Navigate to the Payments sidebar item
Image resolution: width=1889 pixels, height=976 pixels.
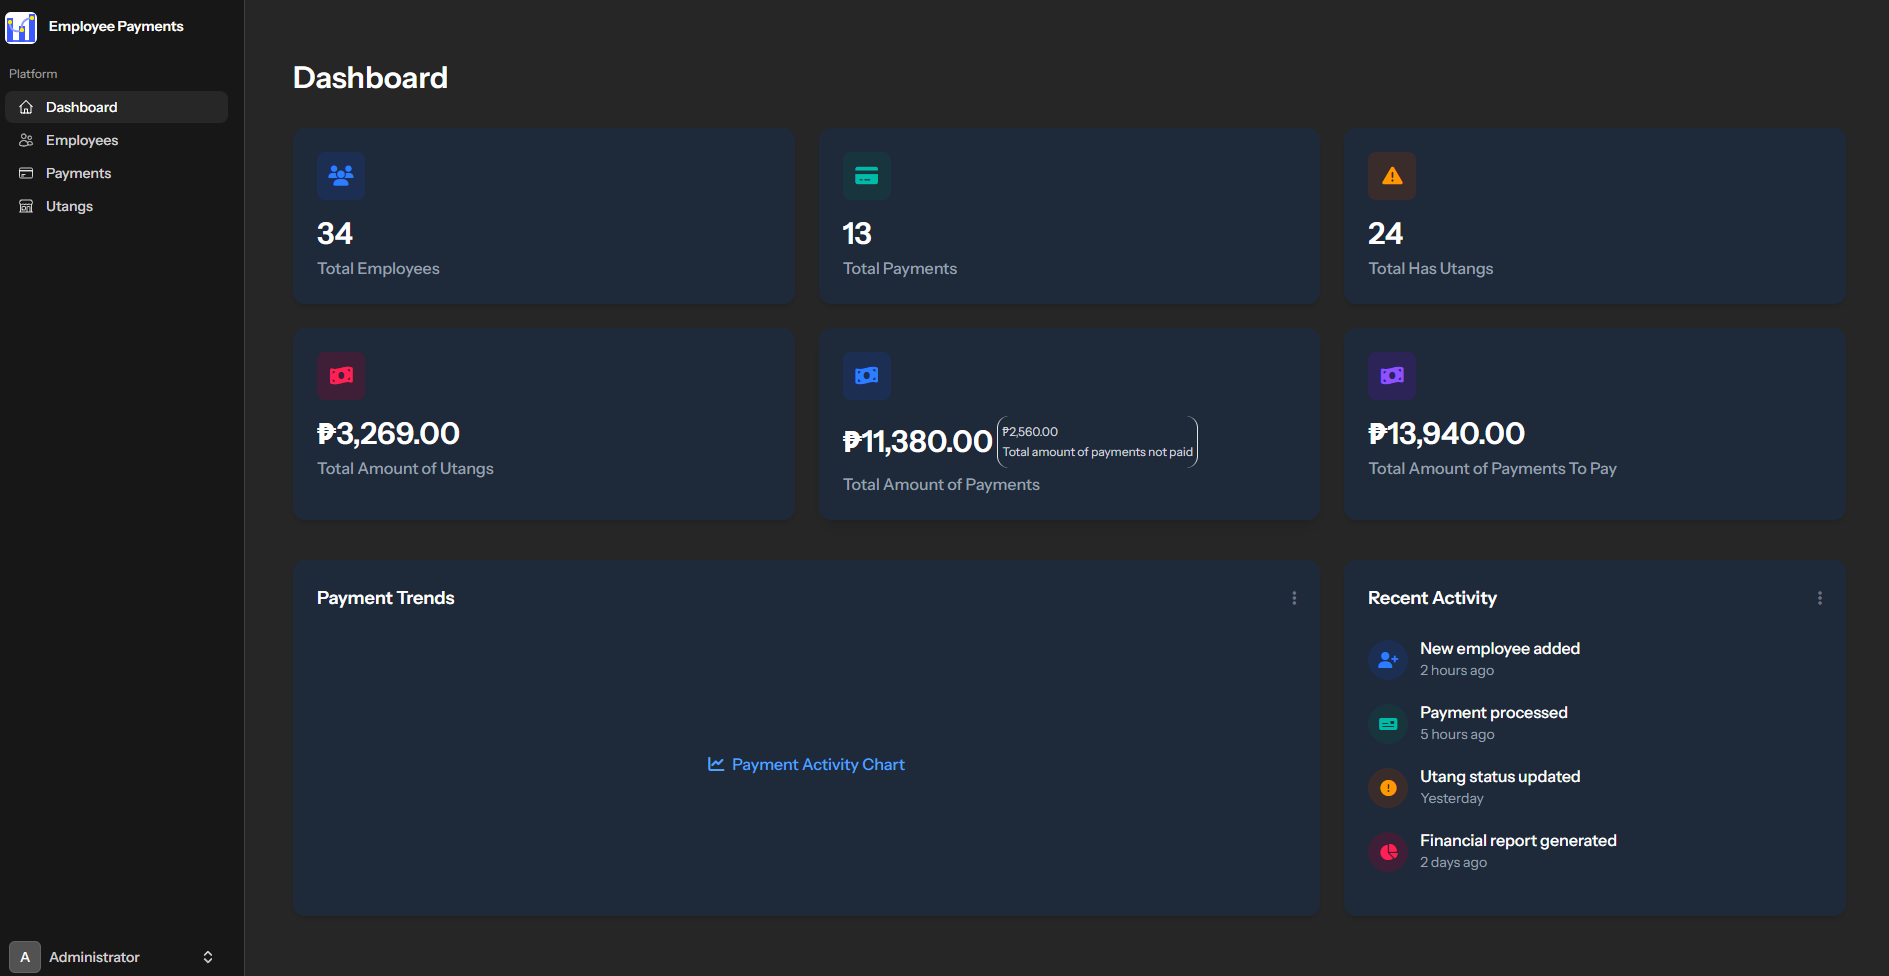78,173
